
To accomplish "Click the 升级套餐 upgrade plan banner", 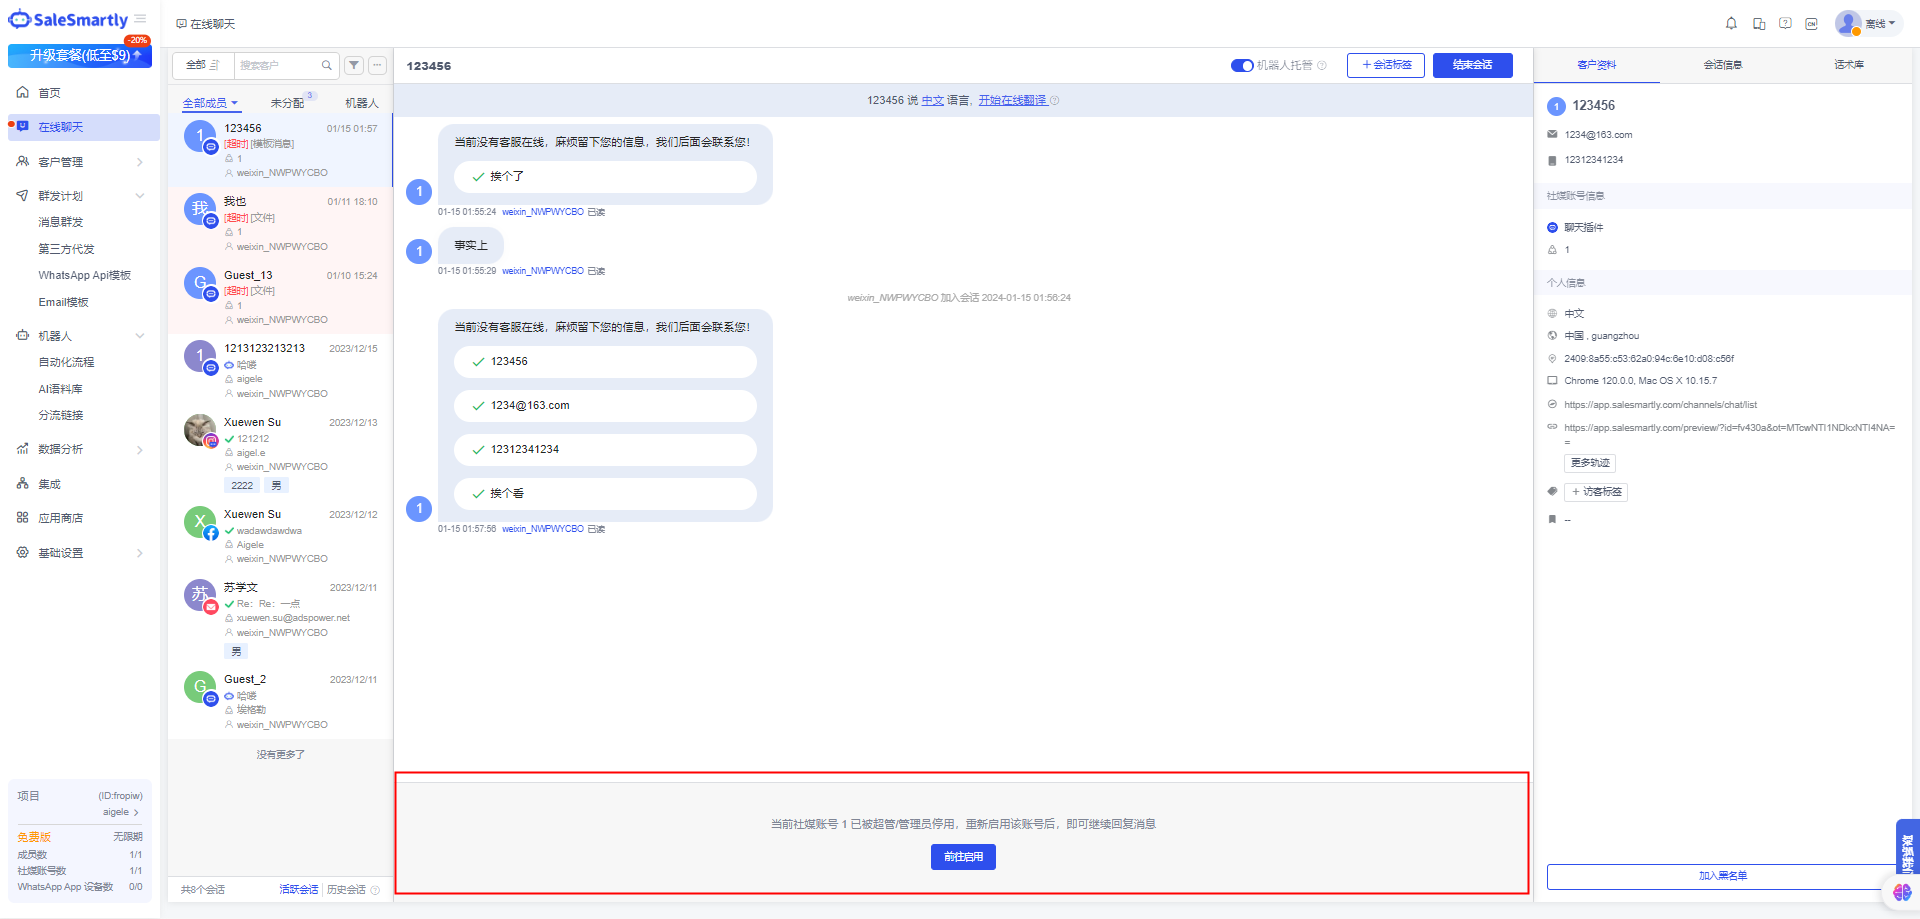I will click(80, 56).
